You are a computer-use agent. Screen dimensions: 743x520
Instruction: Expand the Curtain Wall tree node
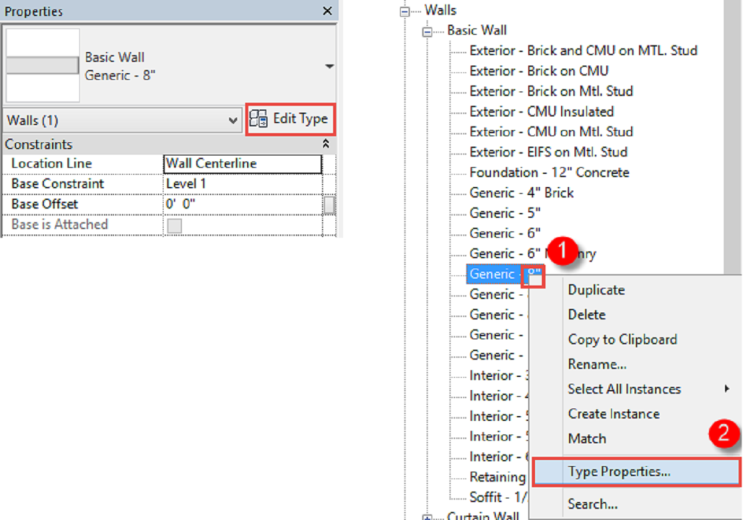click(427, 517)
